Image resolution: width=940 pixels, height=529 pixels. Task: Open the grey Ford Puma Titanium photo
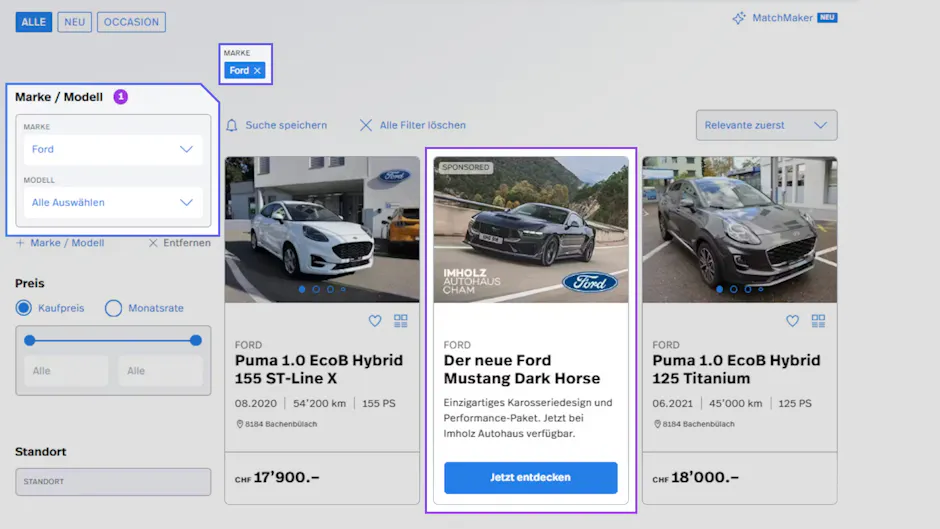739,229
